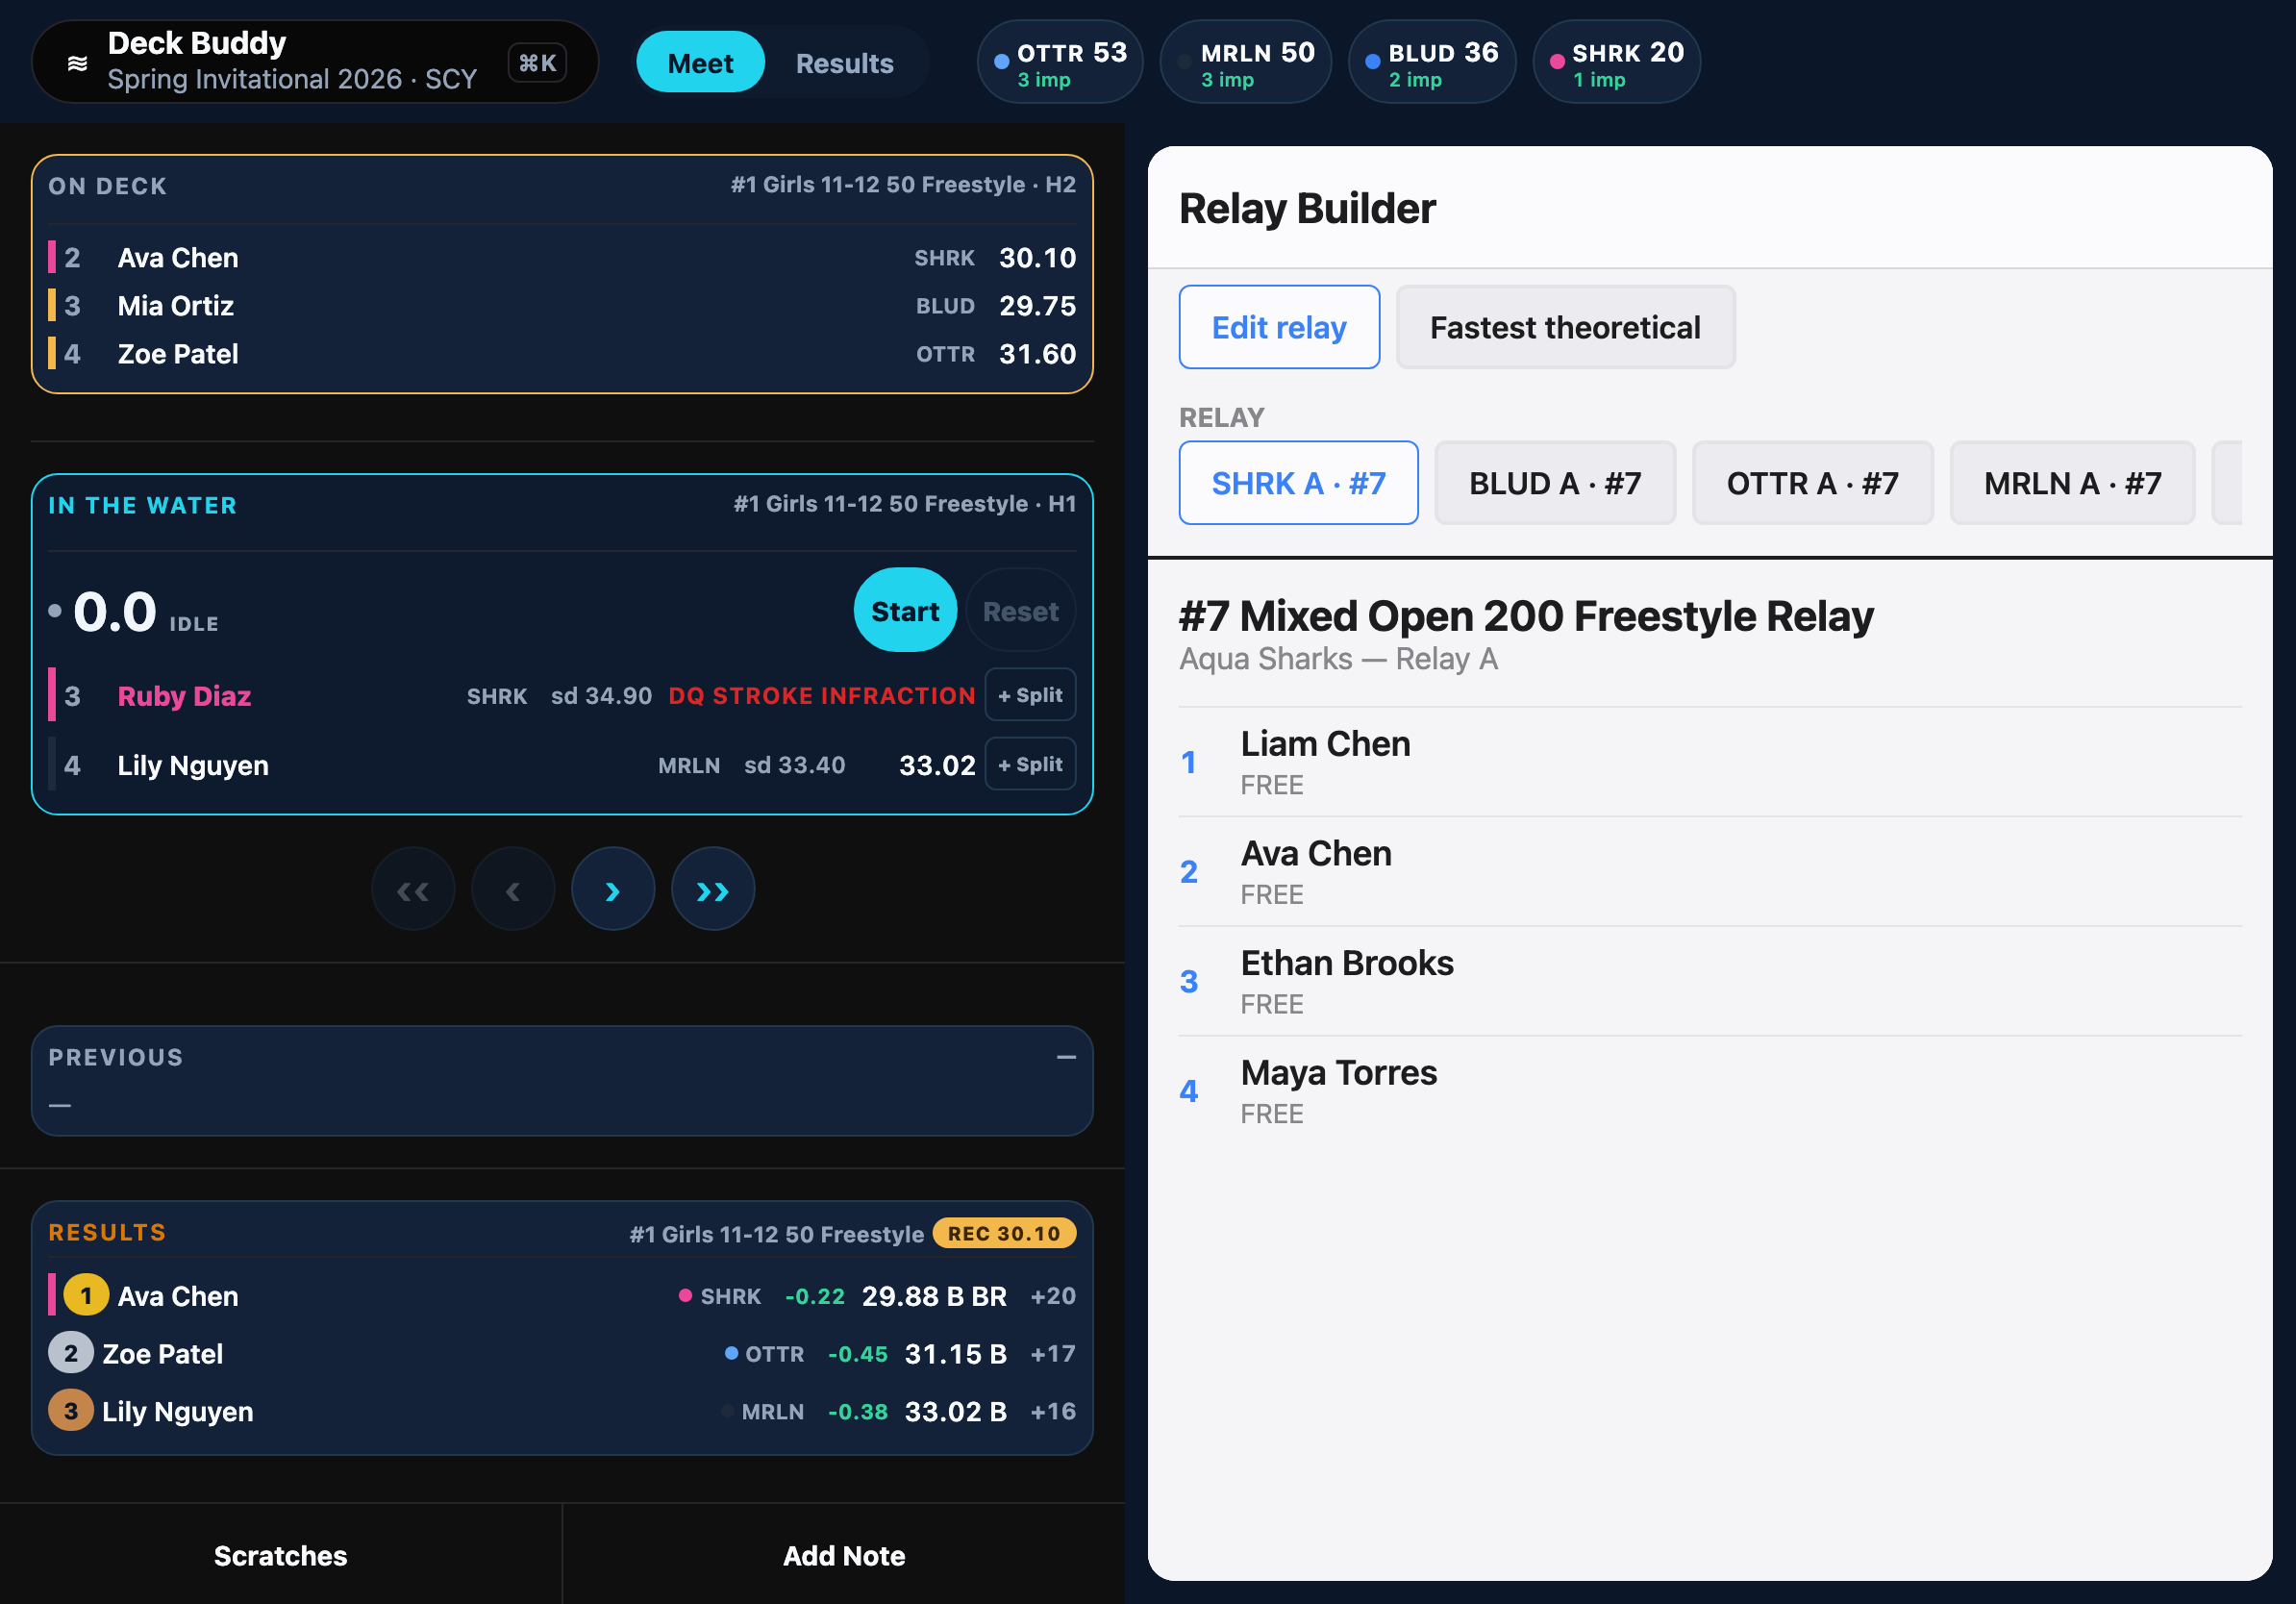Reset the heat timer

click(x=1020, y=611)
